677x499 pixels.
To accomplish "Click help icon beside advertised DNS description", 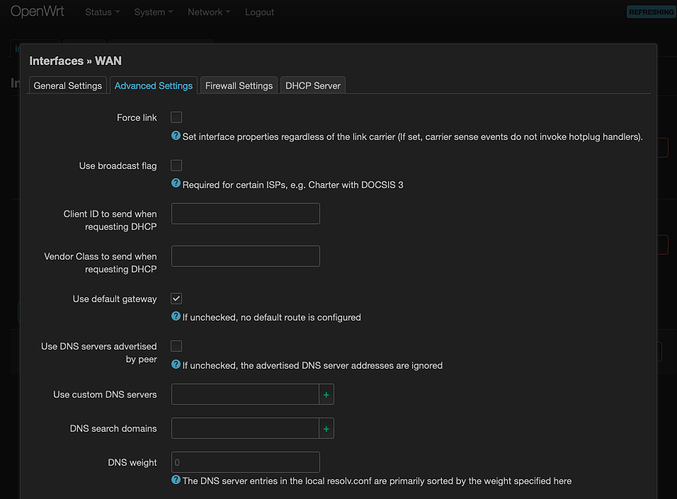I will click(x=176, y=364).
